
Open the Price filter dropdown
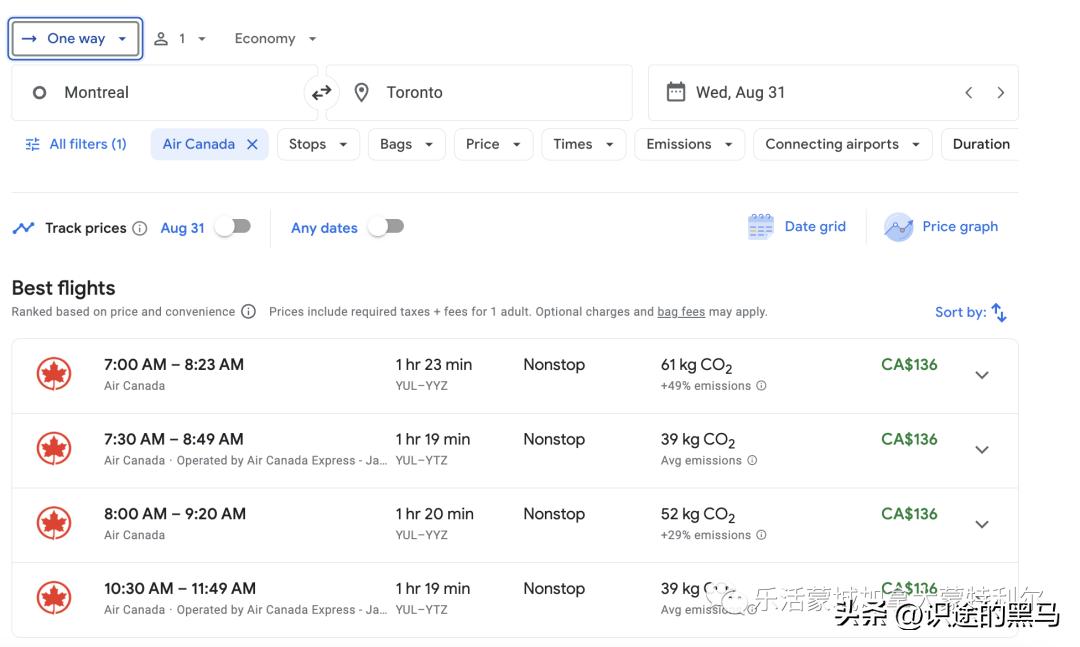pos(493,144)
